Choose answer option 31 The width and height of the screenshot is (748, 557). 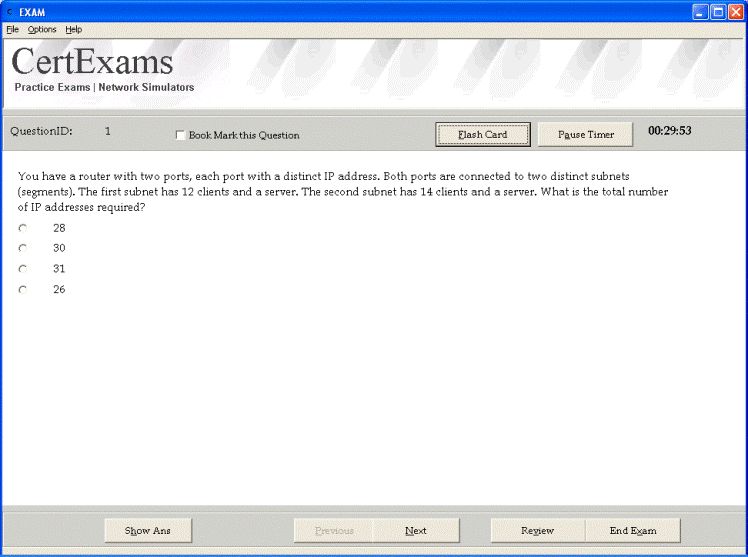tap(23, 268)
